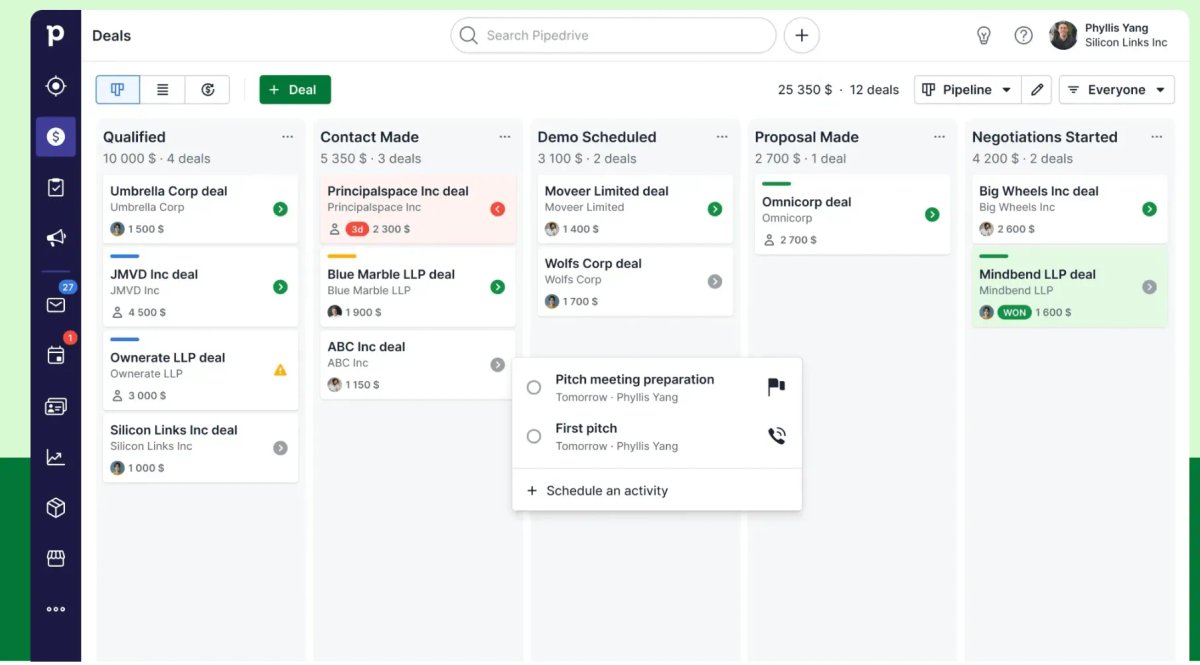The image size is (1200, 665).
Task: Open Proposal Made column options menu
Action: (939, 137)
